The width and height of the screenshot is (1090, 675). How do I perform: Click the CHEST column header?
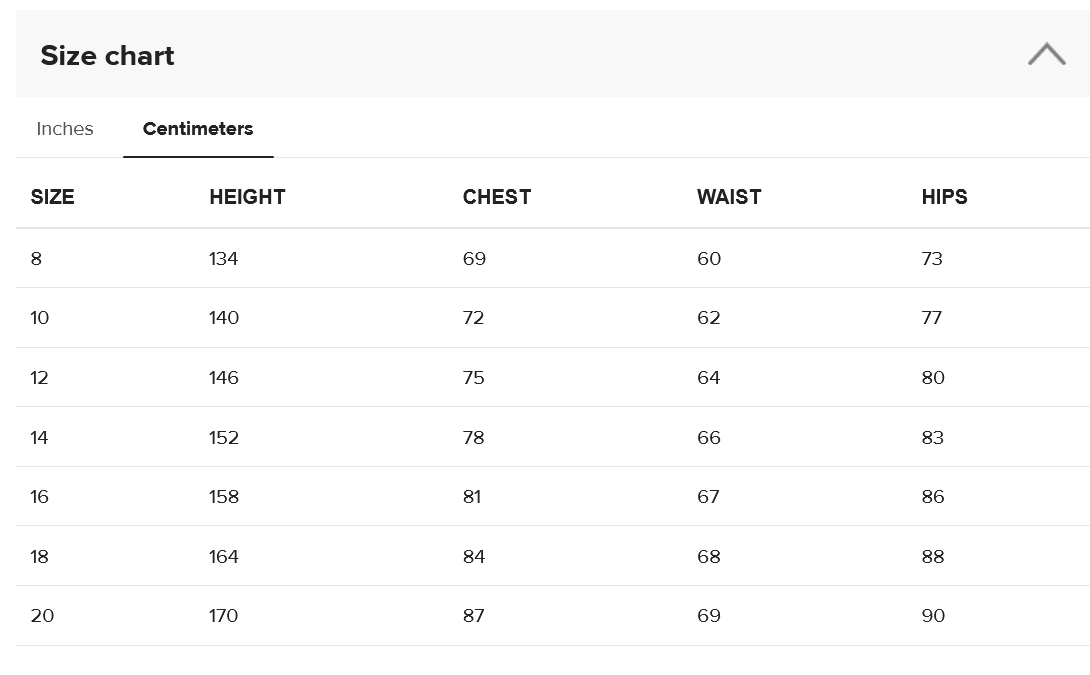coord(496,197)
